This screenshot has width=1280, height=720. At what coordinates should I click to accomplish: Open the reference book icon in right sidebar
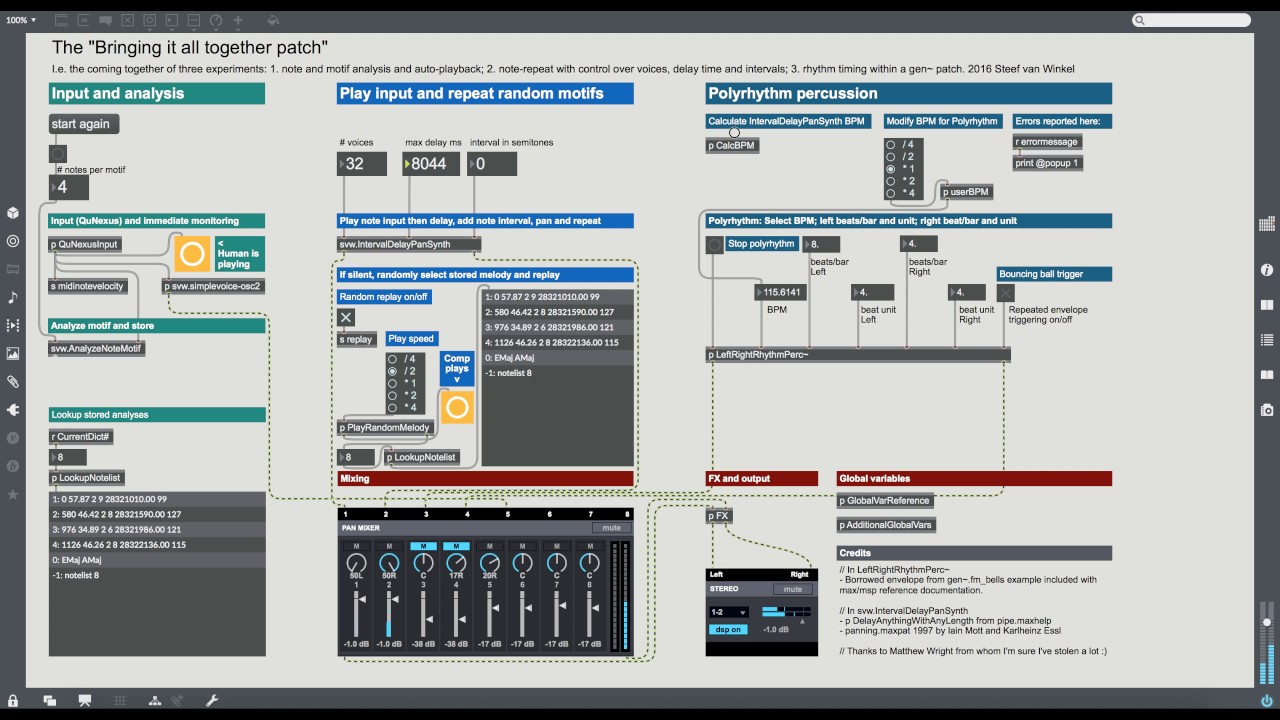[x=1267, y=305]
